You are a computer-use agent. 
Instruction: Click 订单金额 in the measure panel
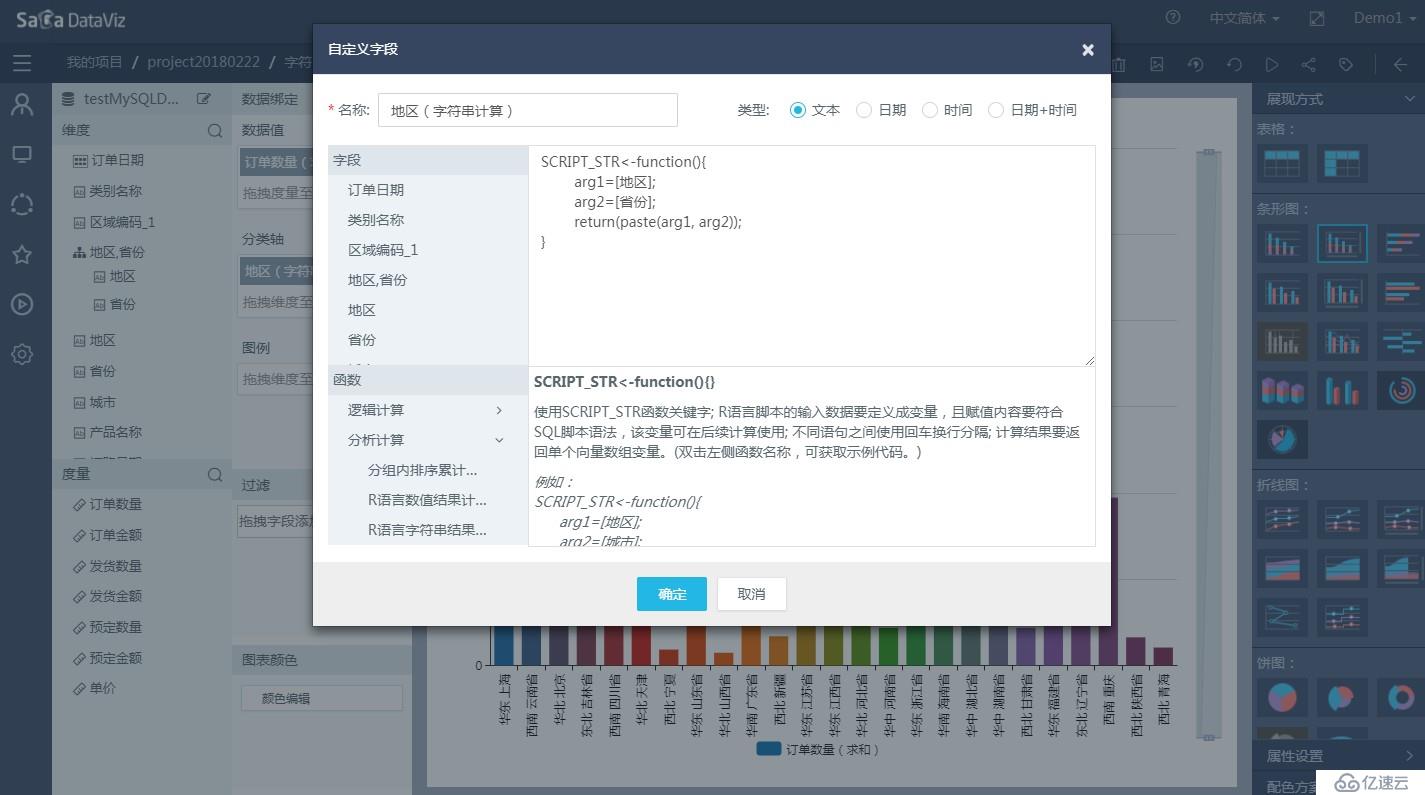[x=115, y=535]
